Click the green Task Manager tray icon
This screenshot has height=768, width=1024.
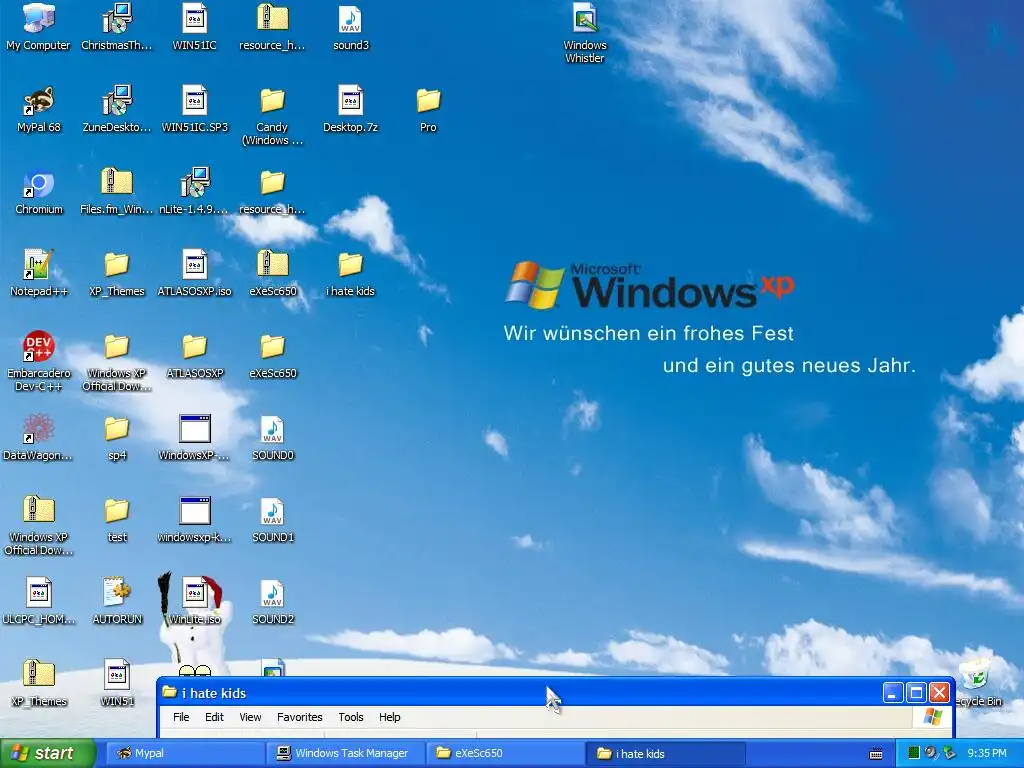tap(914, 753)
